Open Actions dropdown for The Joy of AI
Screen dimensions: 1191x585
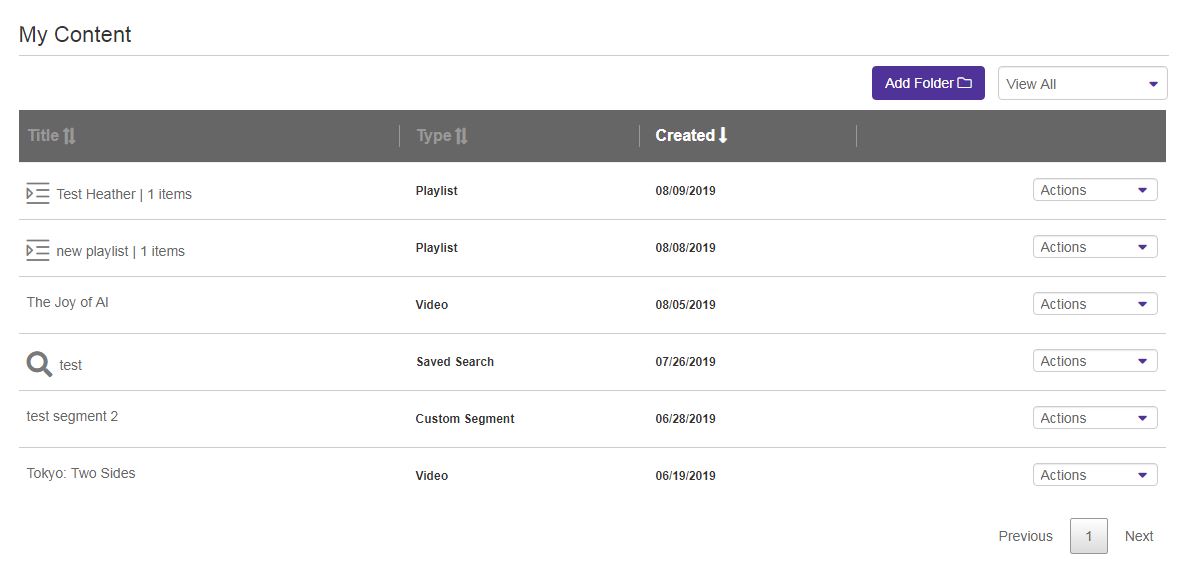1094,303
